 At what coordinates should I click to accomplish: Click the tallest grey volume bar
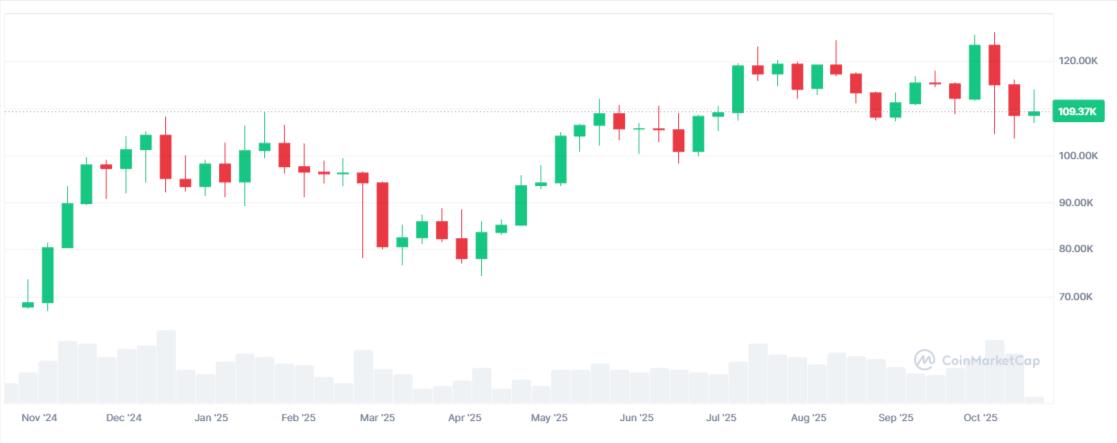(166, 365)
